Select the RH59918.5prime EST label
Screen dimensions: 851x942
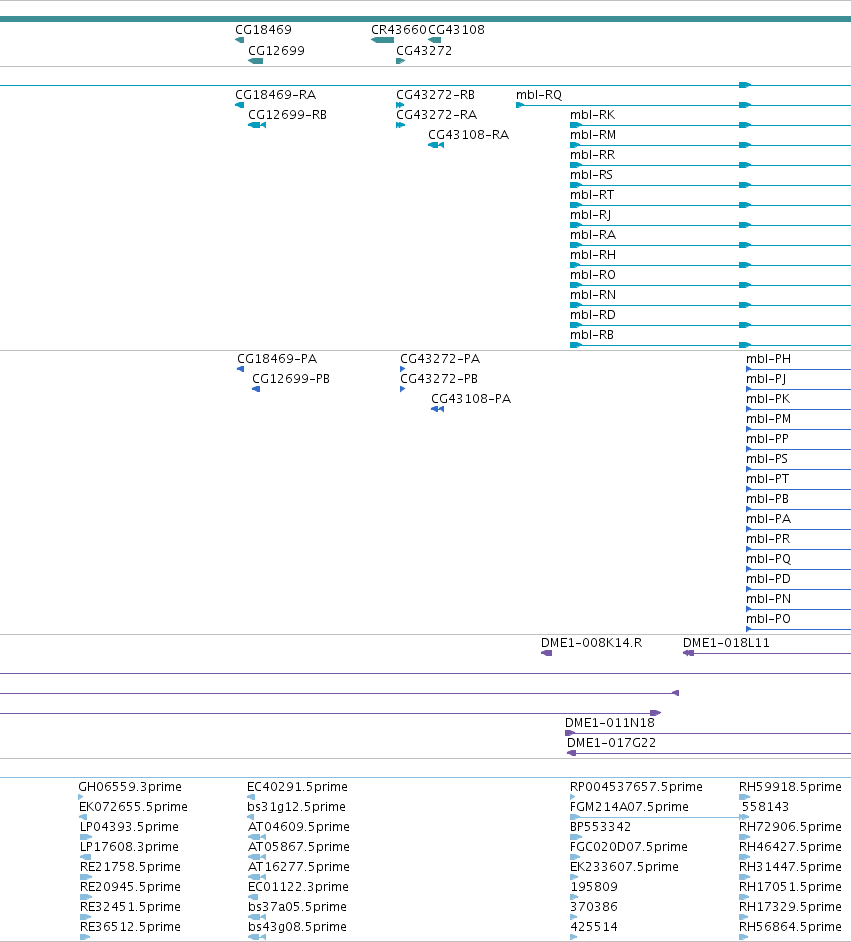[x=790, y=786]
